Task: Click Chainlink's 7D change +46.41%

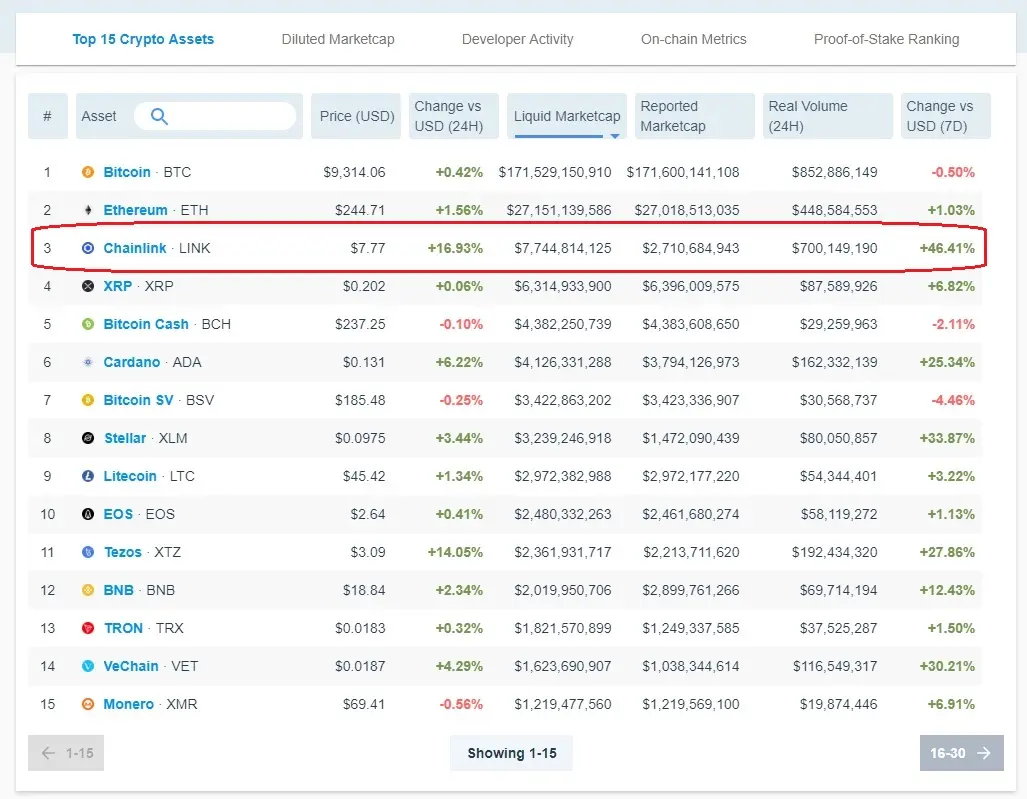Action: 947,248
